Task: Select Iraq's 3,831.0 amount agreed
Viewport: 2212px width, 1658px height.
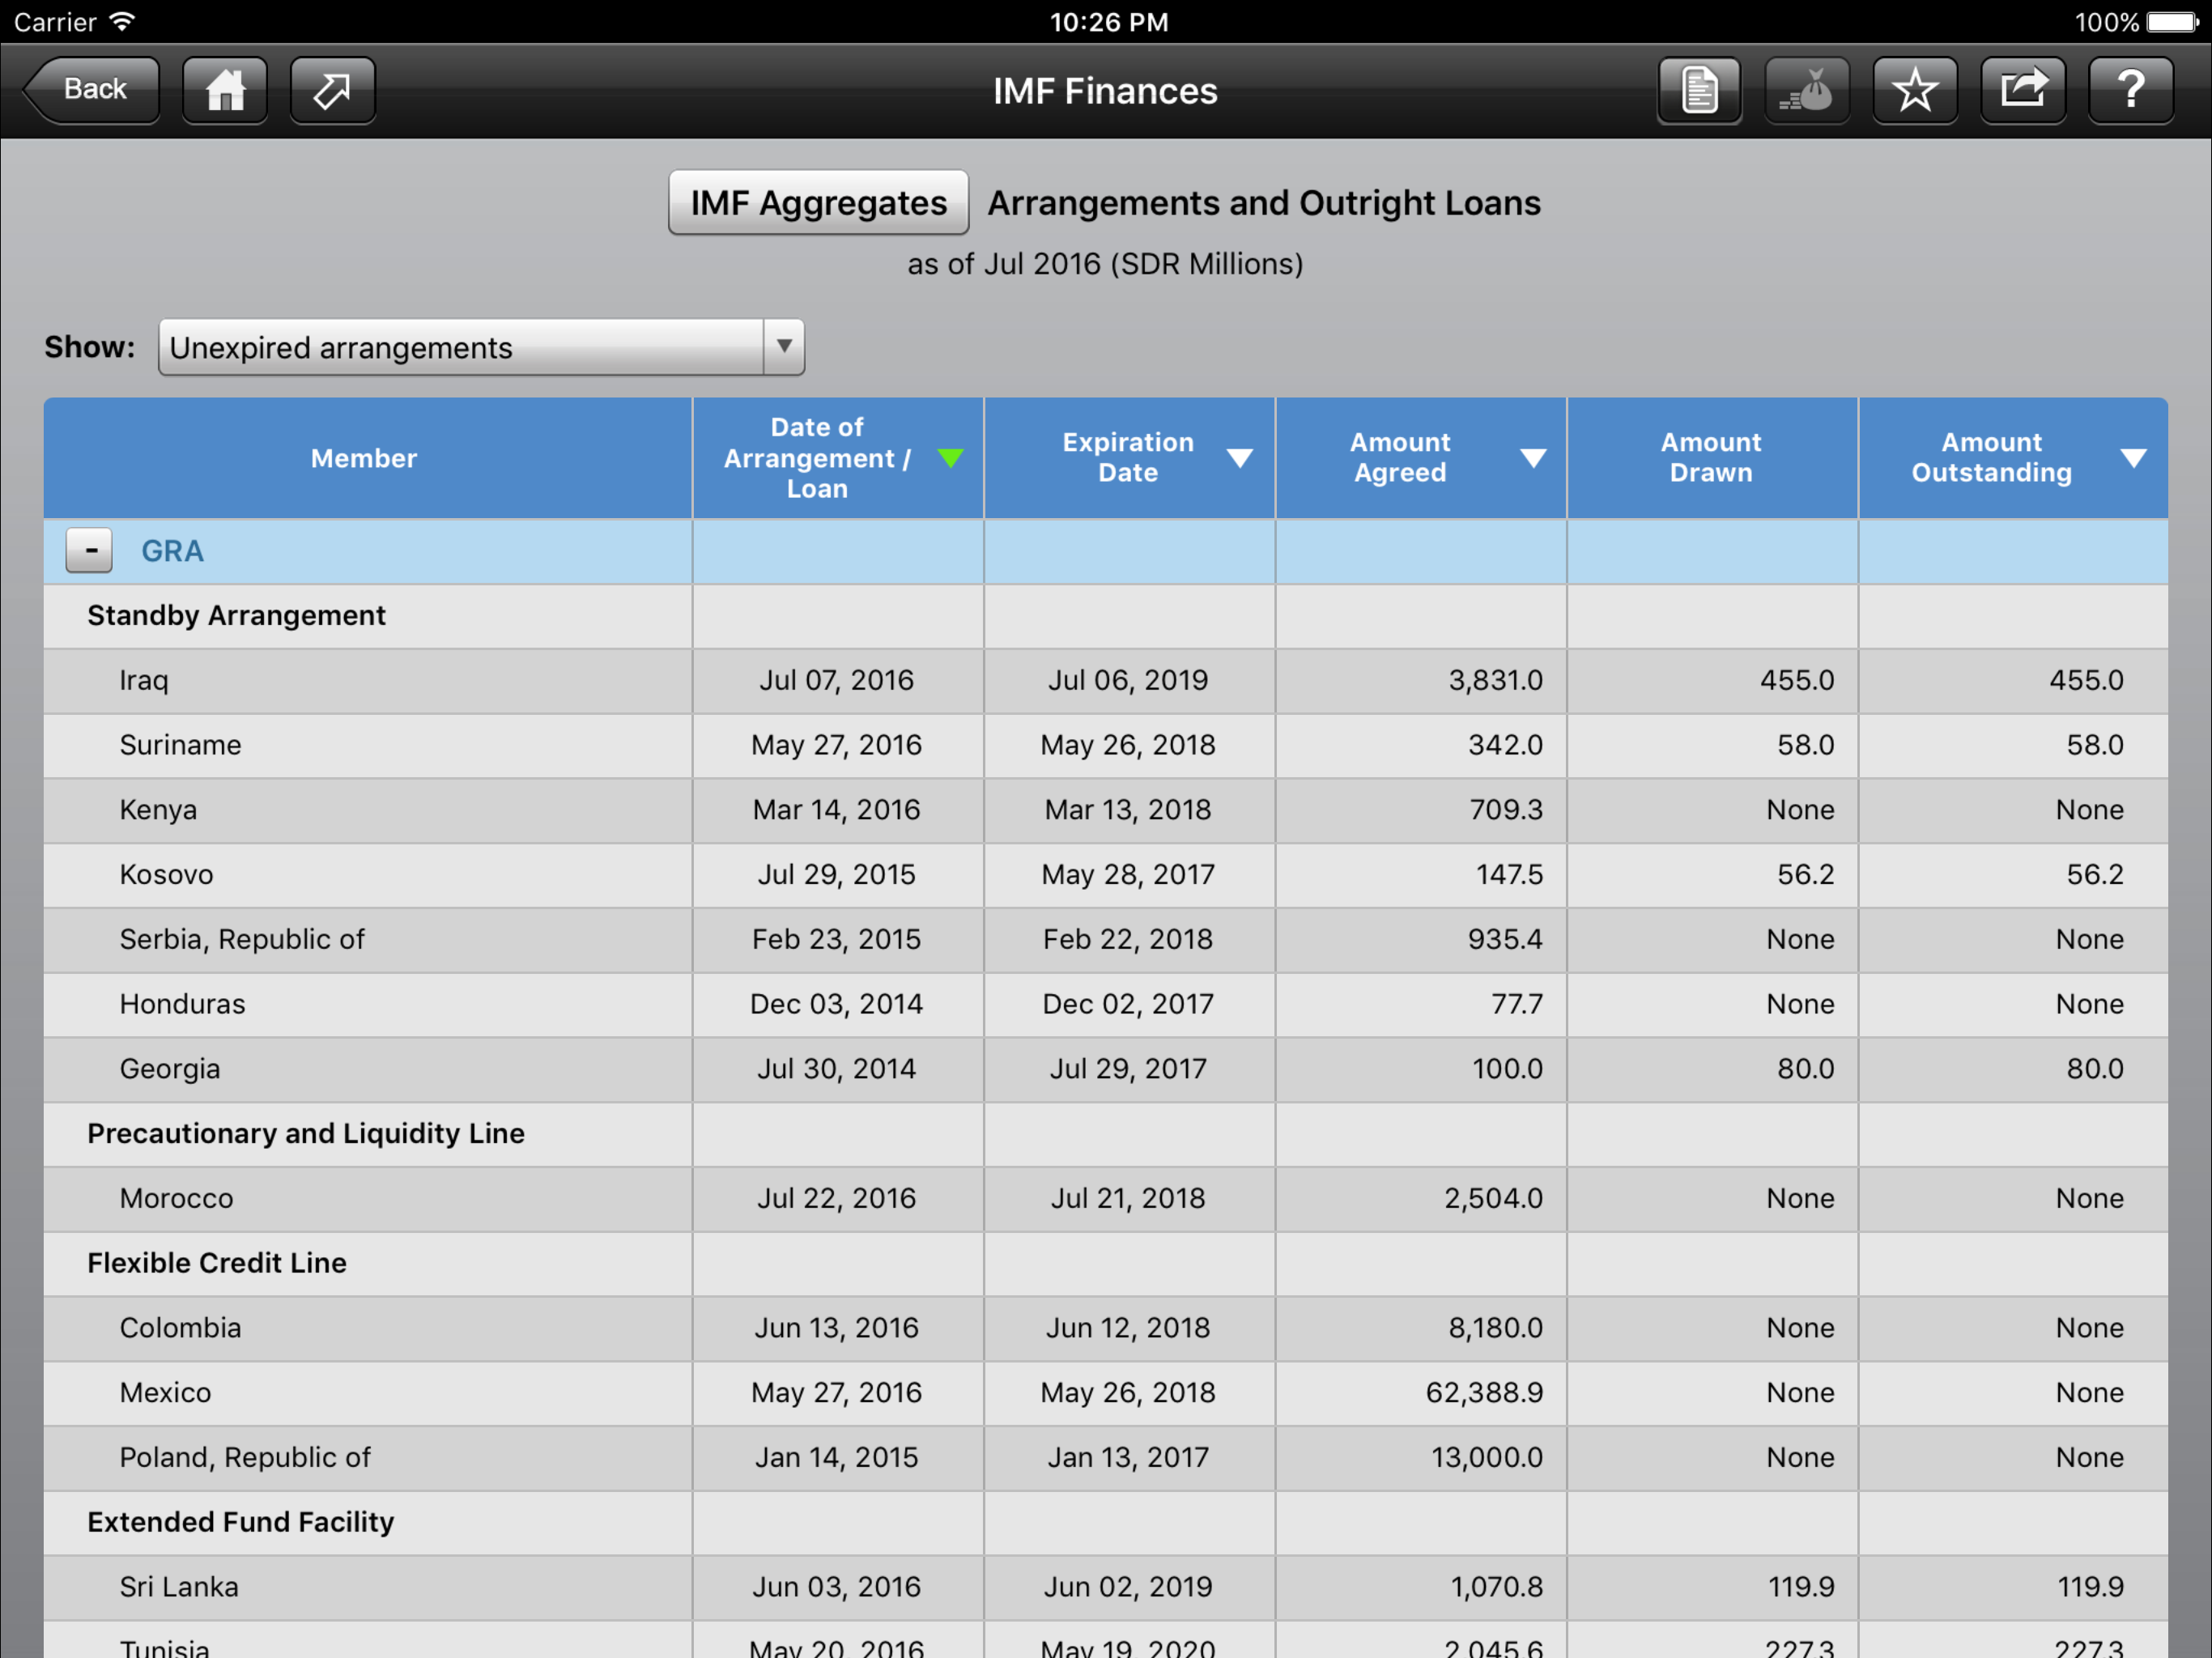Action: (1495, 681)
